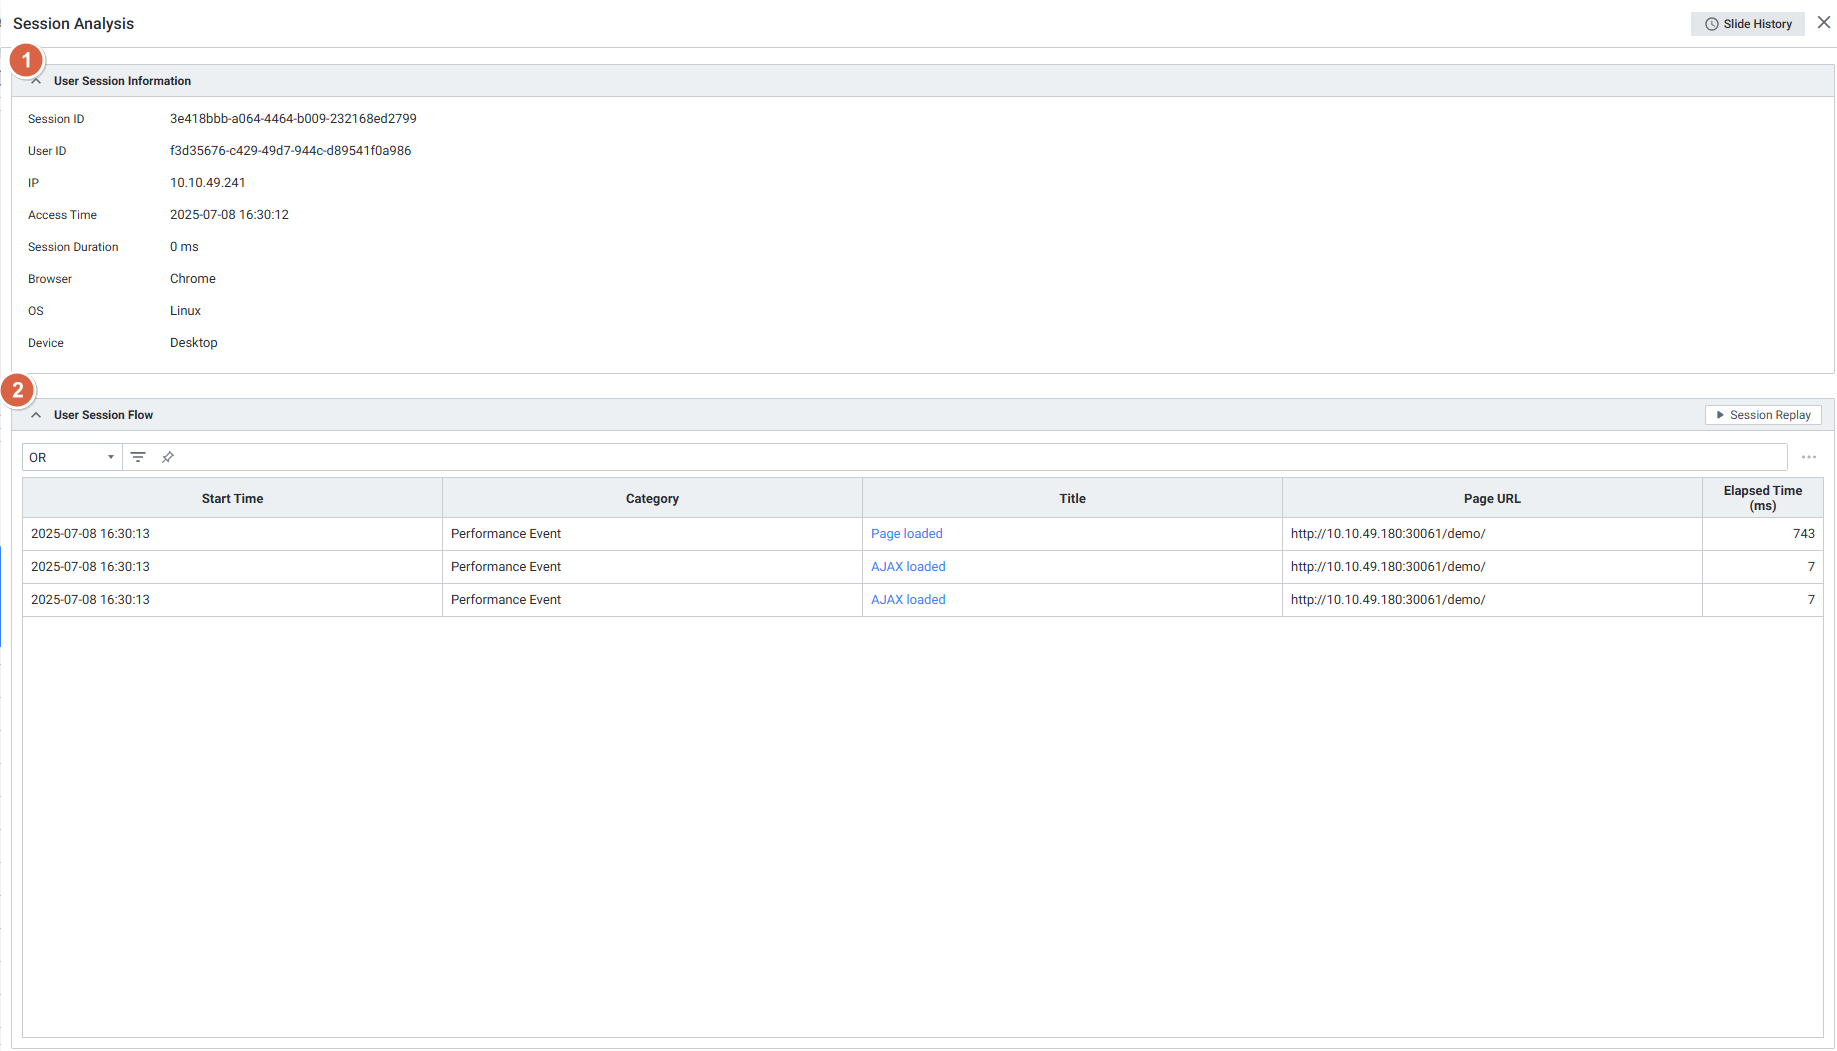This screenshot has width=1837, height=1051.
Task: Open the Page loaded event link
Action: (906, 534)
